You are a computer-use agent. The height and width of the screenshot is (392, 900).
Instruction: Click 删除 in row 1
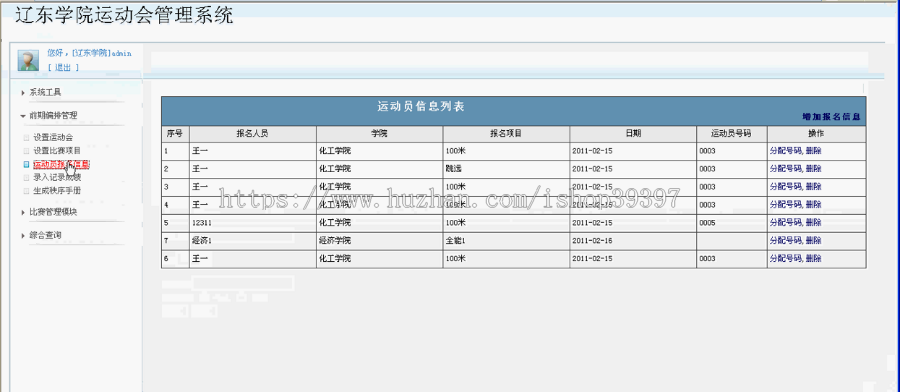pos(813,152)
